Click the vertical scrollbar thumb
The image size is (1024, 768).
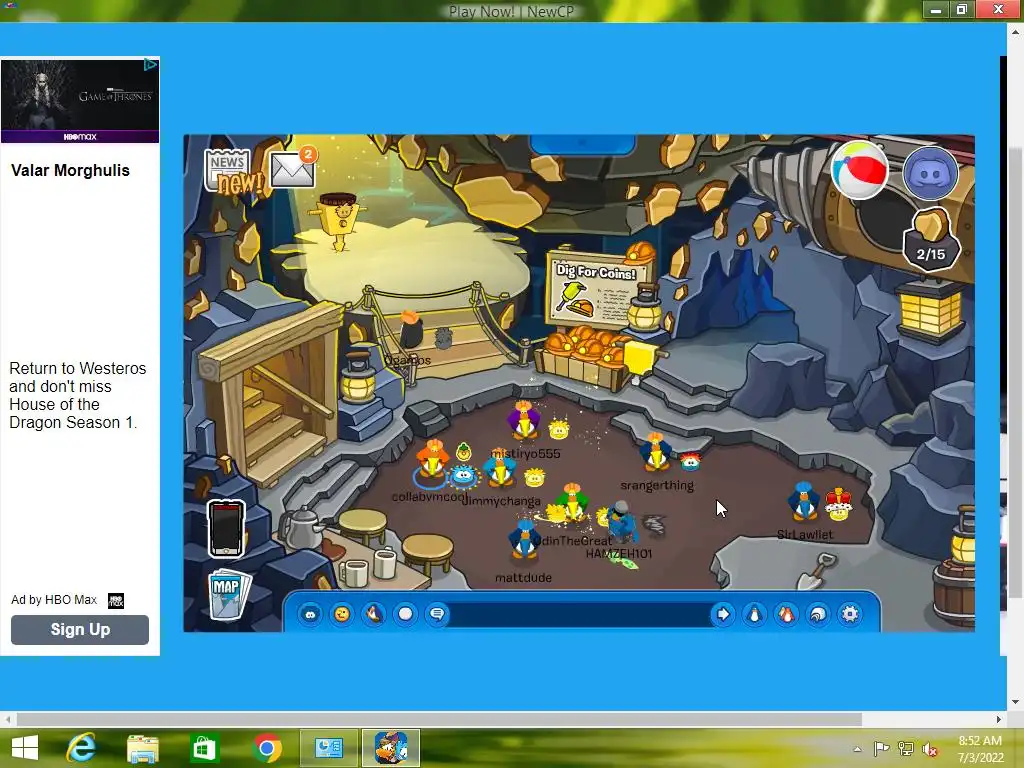coord(1014,372)
